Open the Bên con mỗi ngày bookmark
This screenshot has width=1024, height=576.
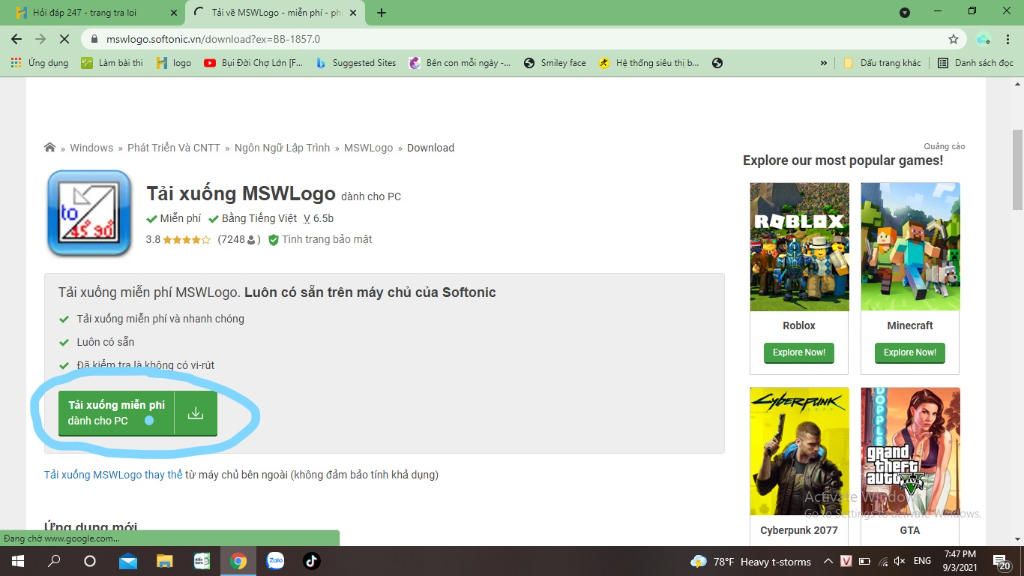click(460, 63)
